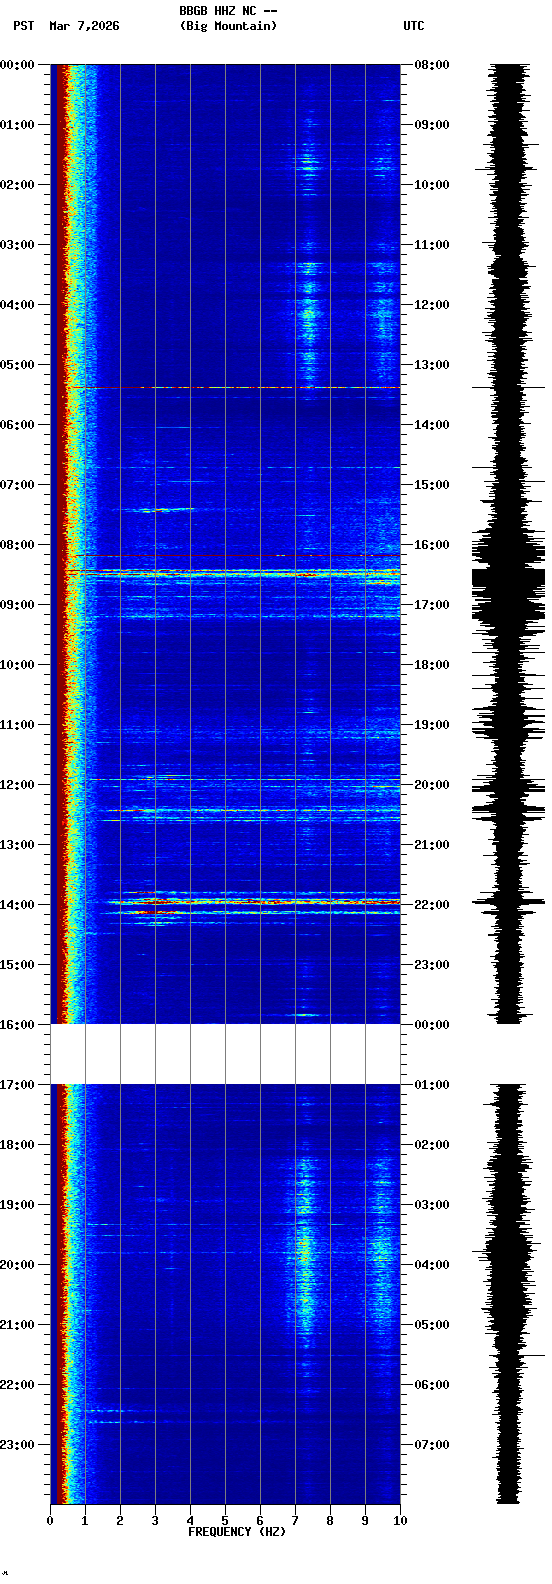This screenshot has height=1584, width=552.
Task: Click the 02:00 PST time label
Action: pyautogui.click(x=17, y=185)
